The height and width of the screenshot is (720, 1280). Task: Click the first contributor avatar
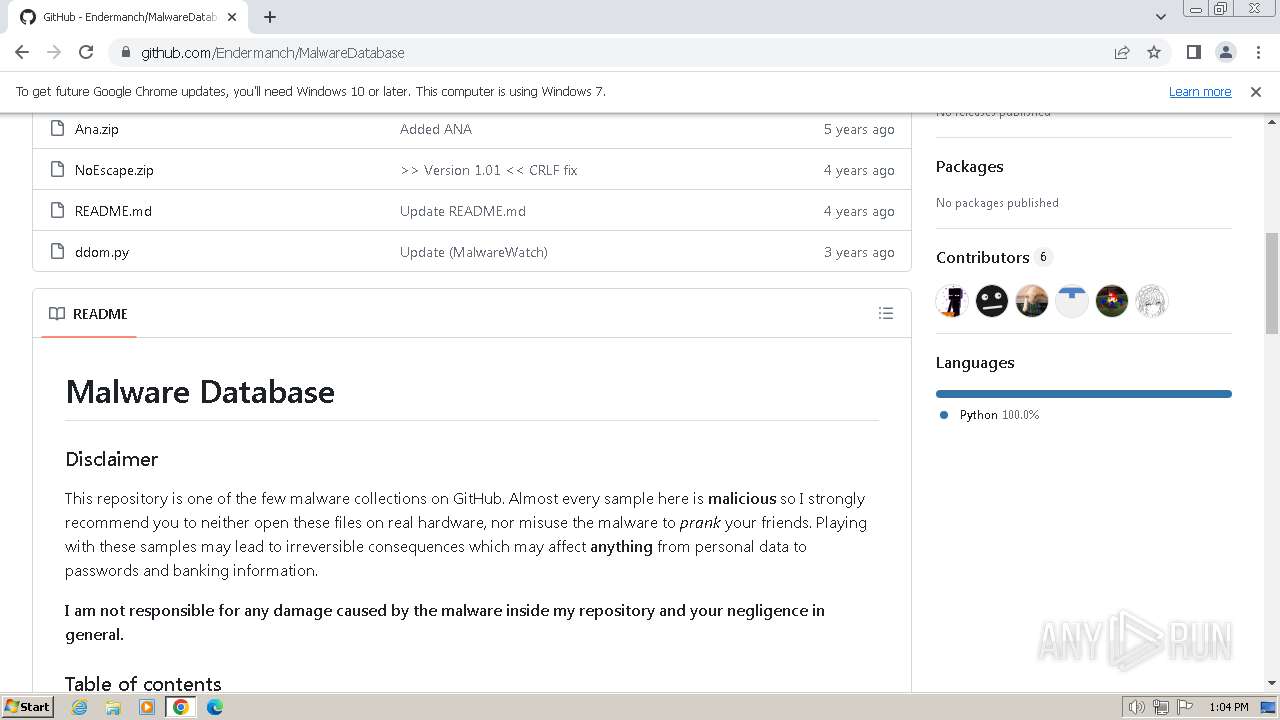coord(952,301)
